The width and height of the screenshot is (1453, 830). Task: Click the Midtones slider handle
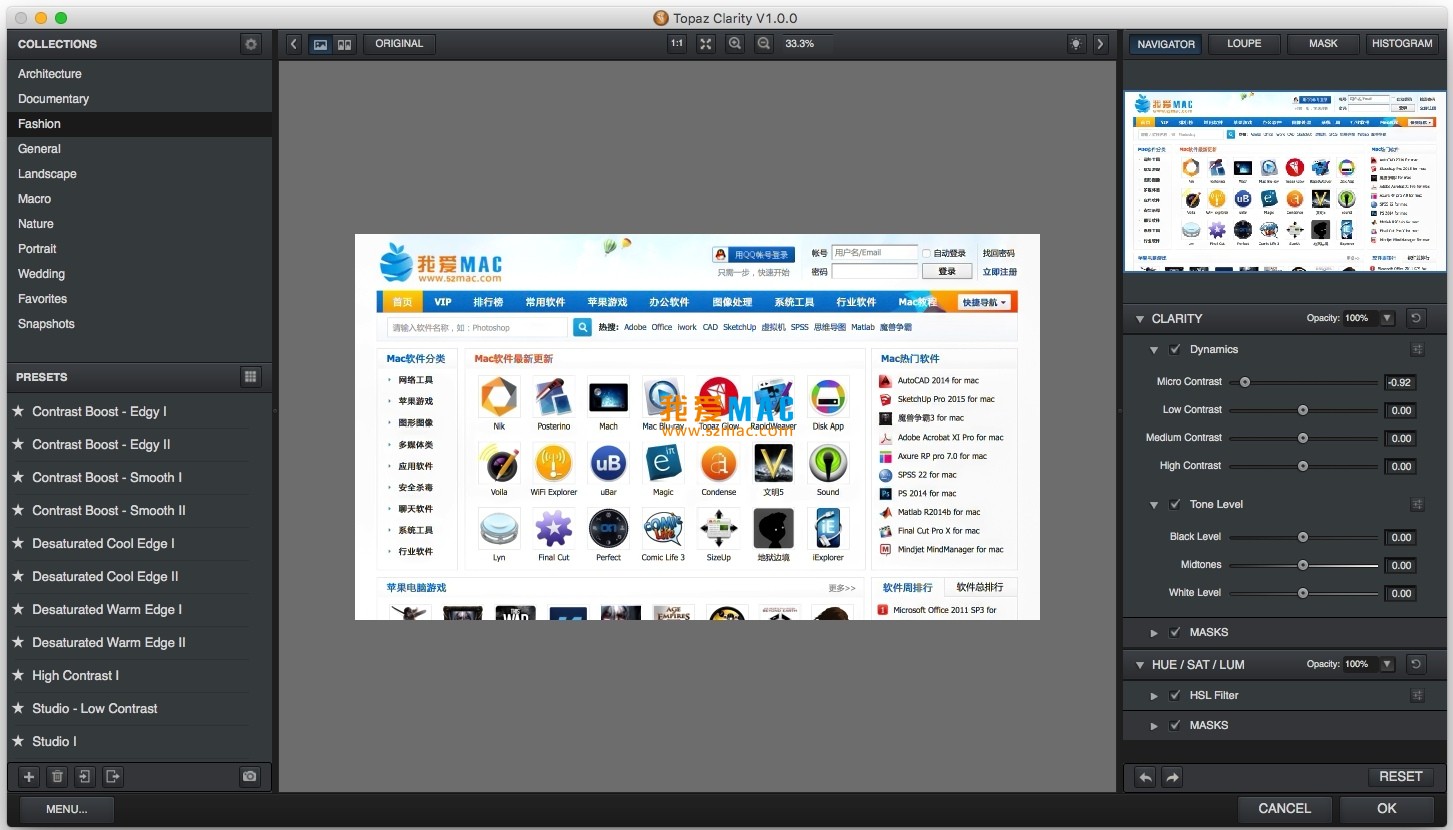[1303, 565]
